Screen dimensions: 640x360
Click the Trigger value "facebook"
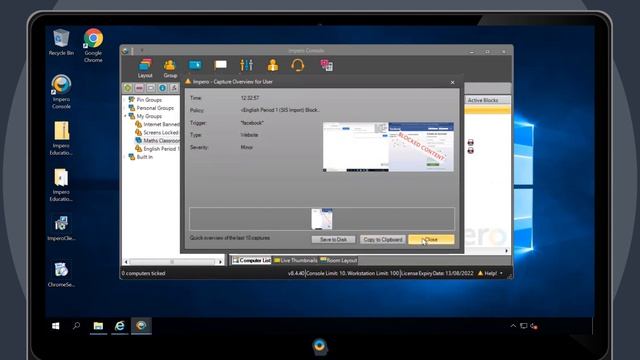tap(252, 122)
